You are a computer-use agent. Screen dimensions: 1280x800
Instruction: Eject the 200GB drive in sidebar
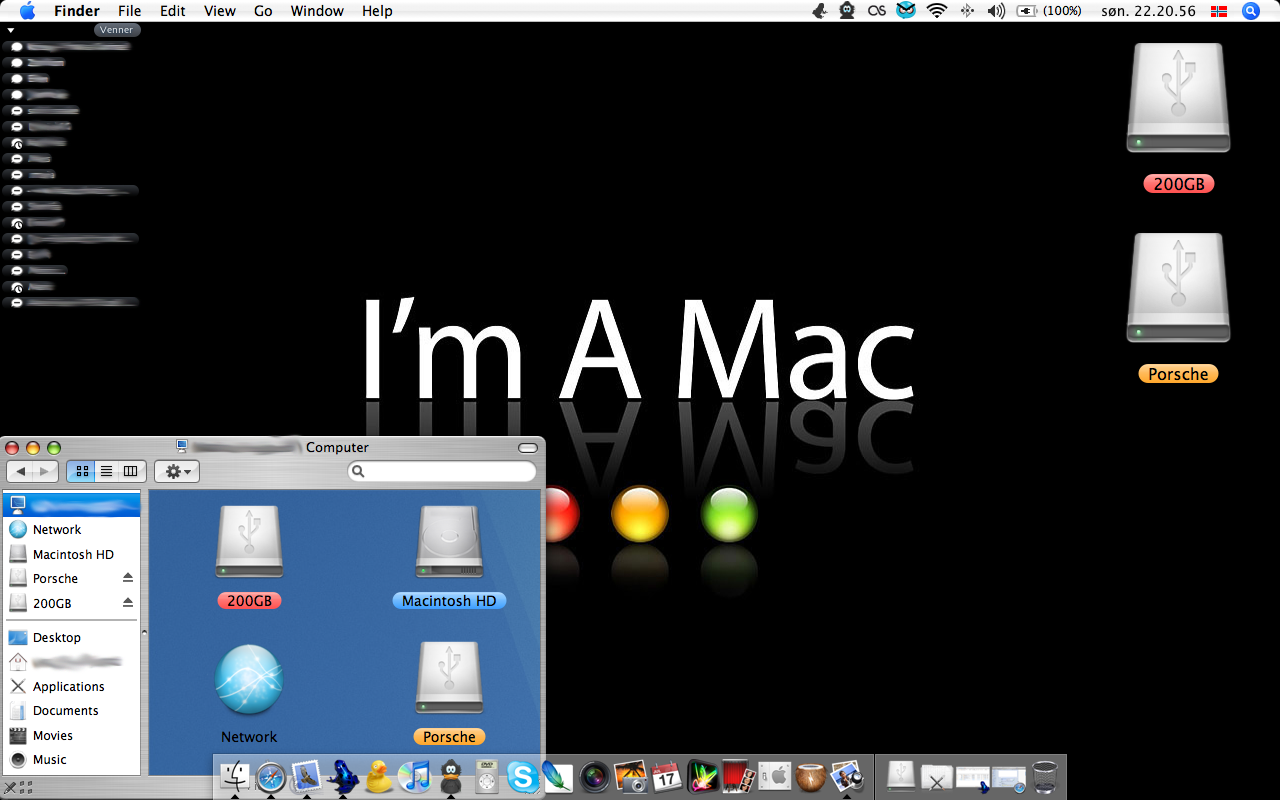coord(128,603)
